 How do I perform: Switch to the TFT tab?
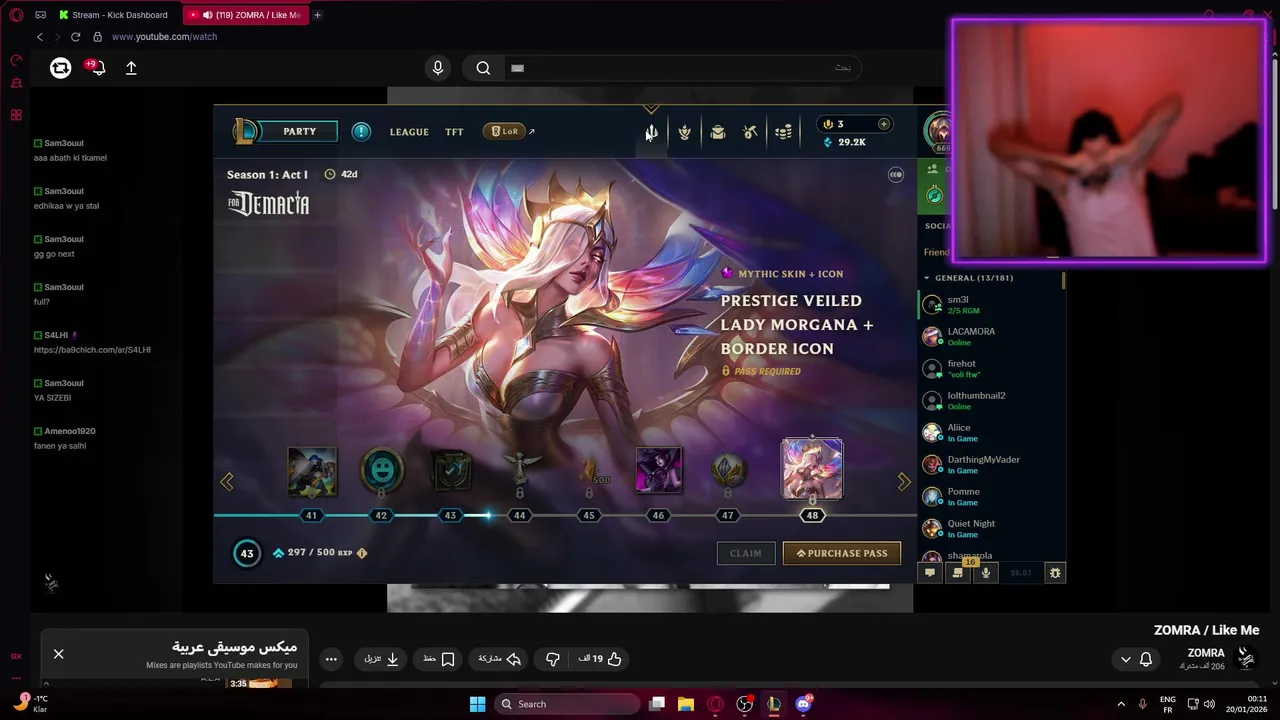(454, 132)
